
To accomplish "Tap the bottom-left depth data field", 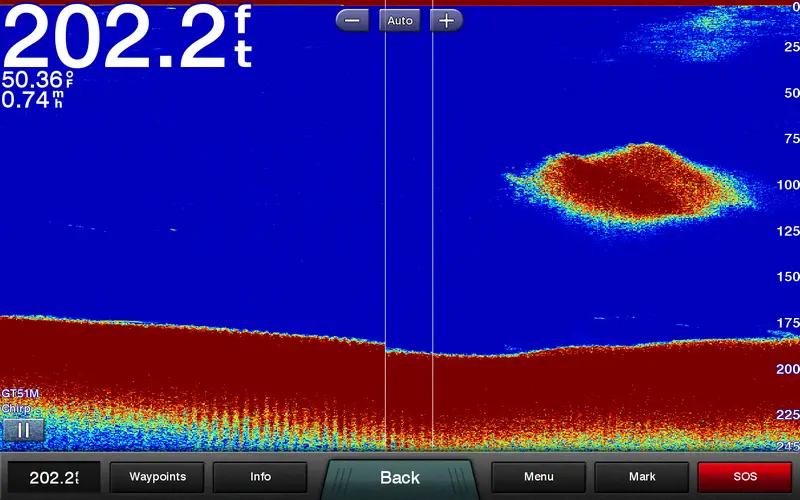I will pyautogui.click(x=54, y=477).
